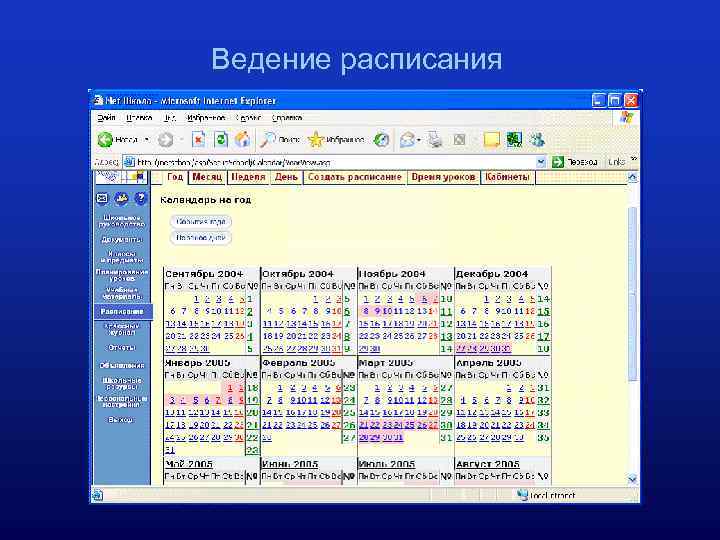Screen dimensions: 720x540
Task: Open the Messenger people icon in toolbar
Action: click(x=537, y=140)
